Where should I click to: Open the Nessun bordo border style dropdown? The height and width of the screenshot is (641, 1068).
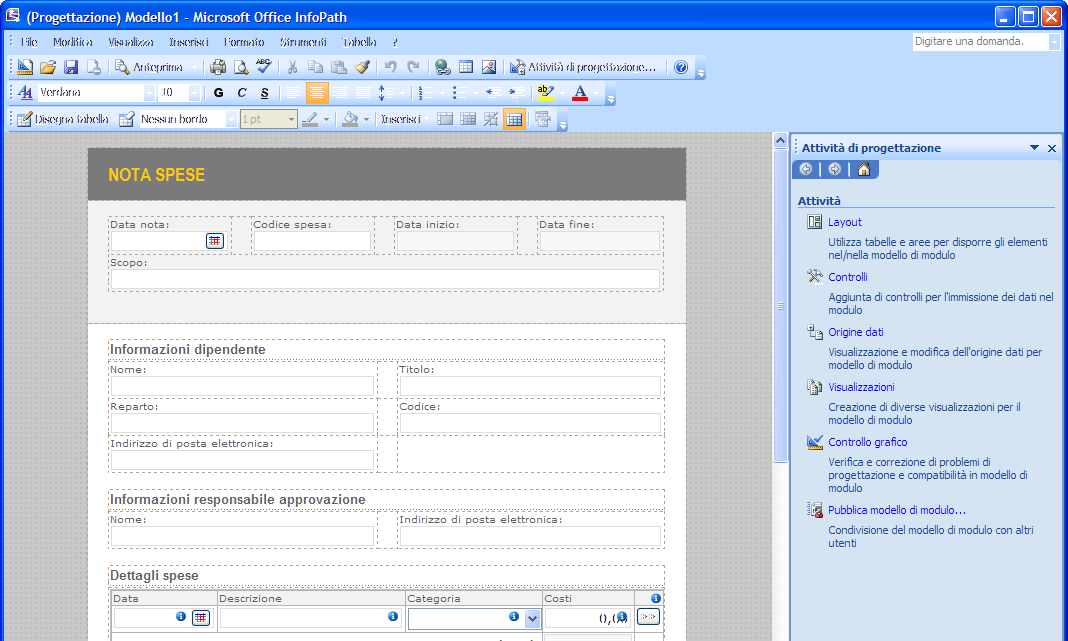(231, 119)
